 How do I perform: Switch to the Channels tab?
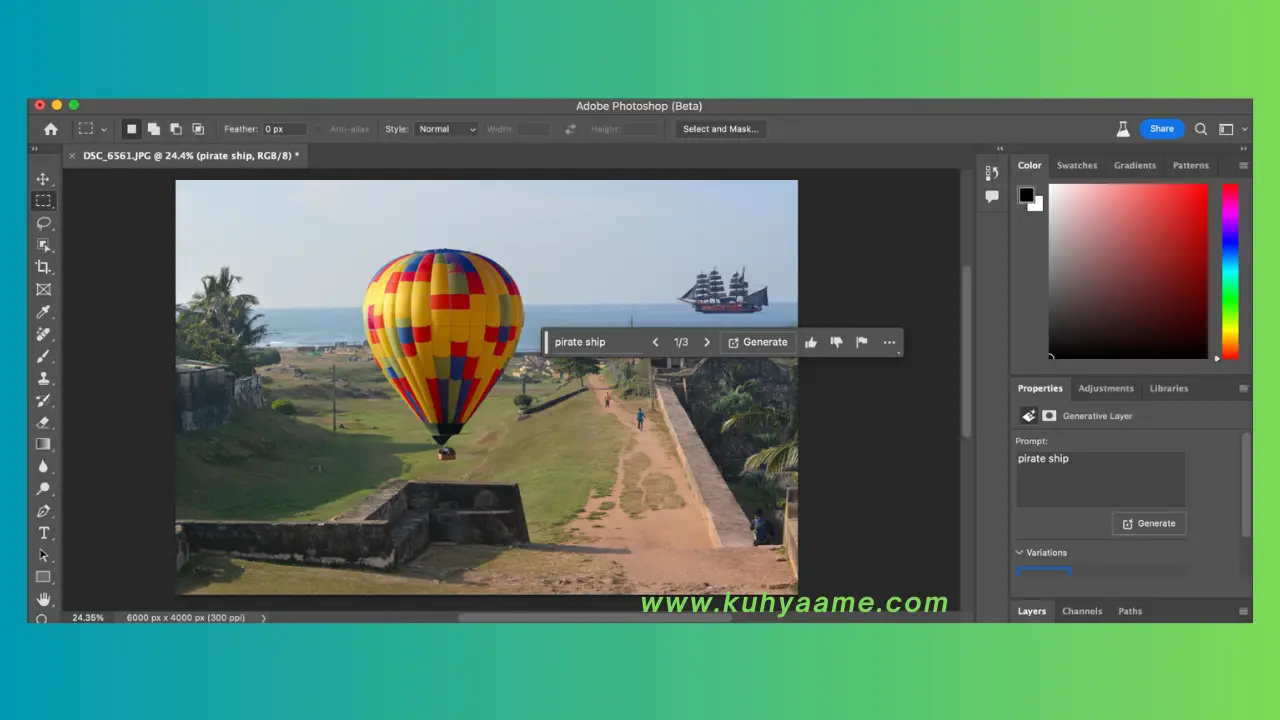pos(1082,611)
